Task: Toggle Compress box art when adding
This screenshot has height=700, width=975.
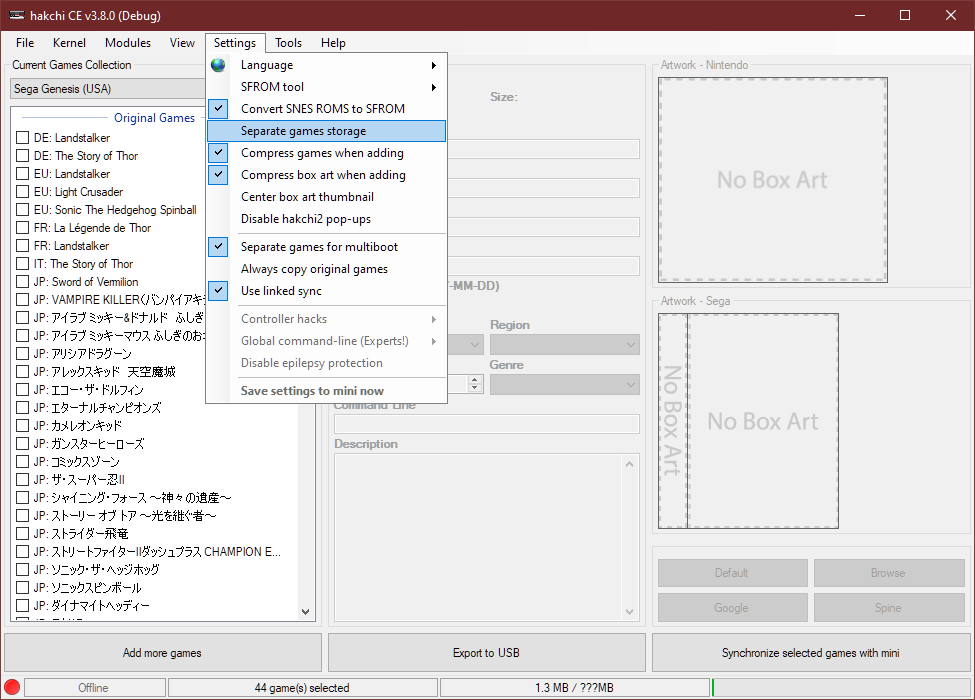Action: pos(218,175)
